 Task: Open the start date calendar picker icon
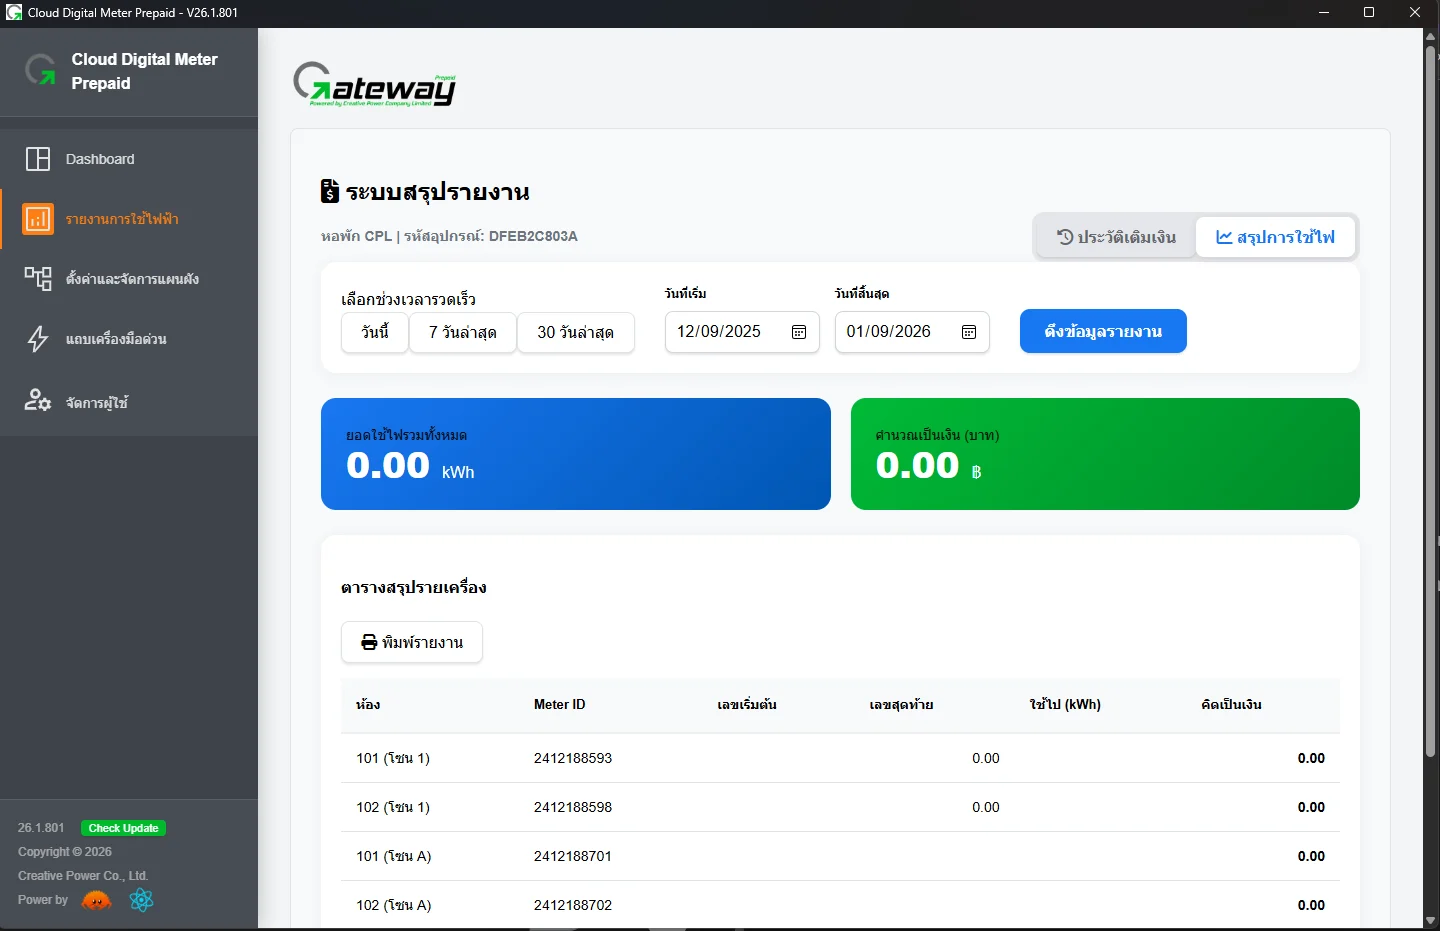(799, 332)
